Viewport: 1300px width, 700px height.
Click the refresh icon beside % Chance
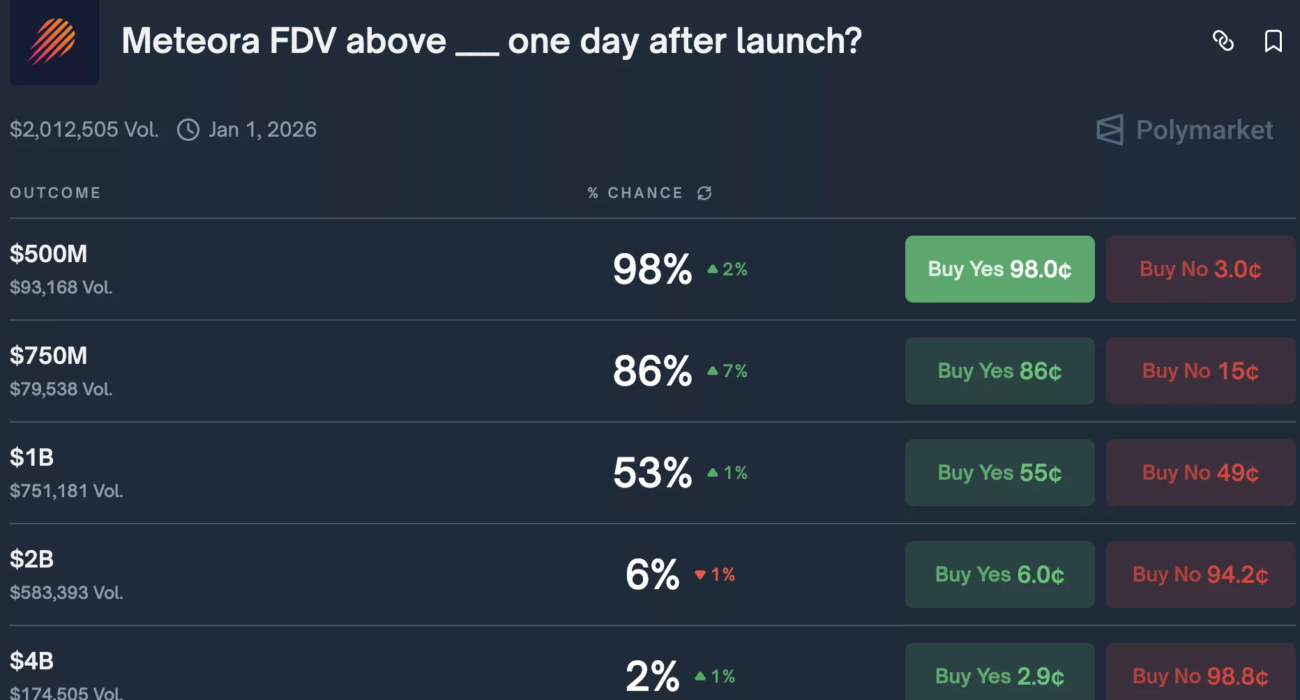tap(704, 193)
